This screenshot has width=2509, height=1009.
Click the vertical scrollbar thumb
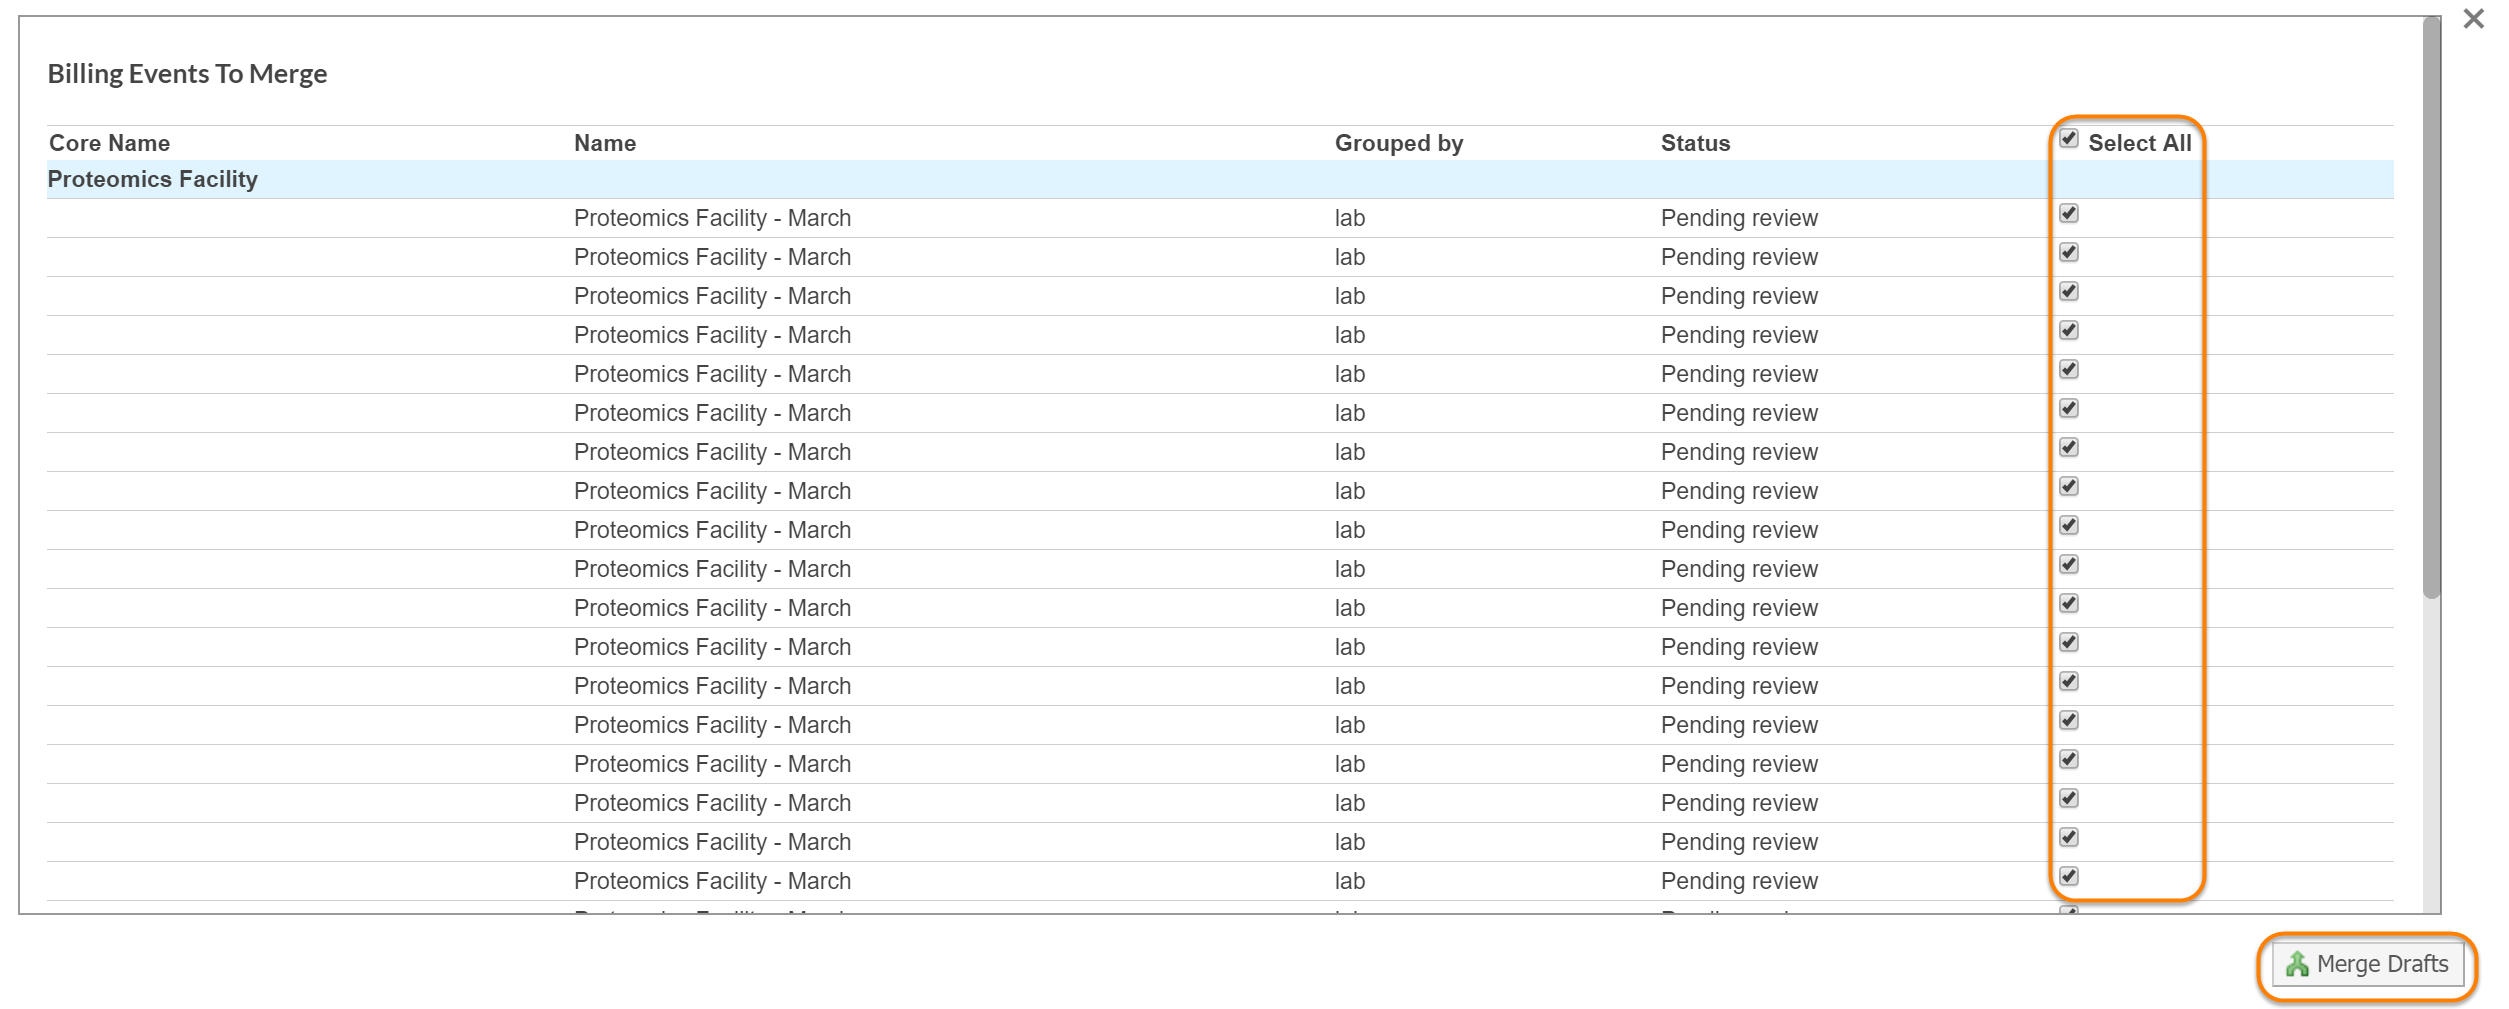[x=2431, y=300]
